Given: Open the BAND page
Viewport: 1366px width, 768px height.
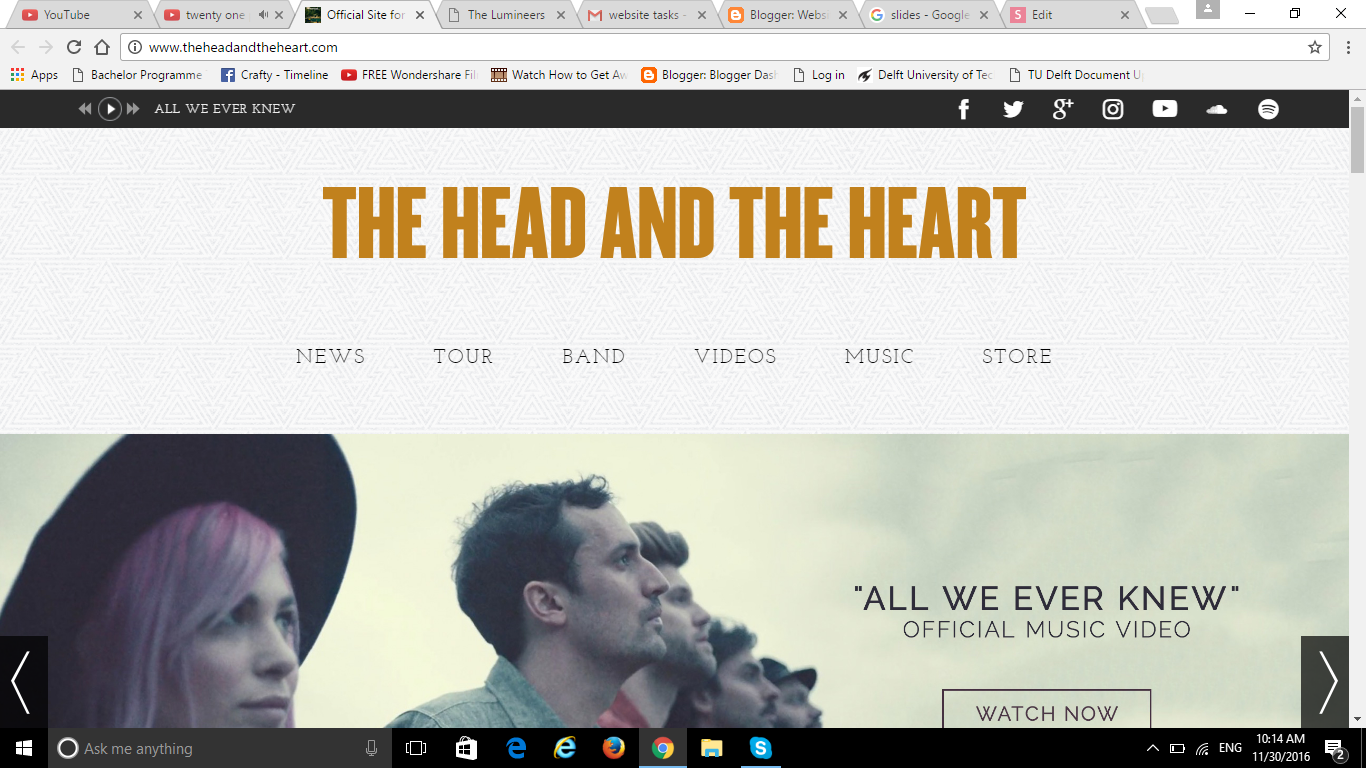Looking at the screenshot, I should [x=594, y=357].
